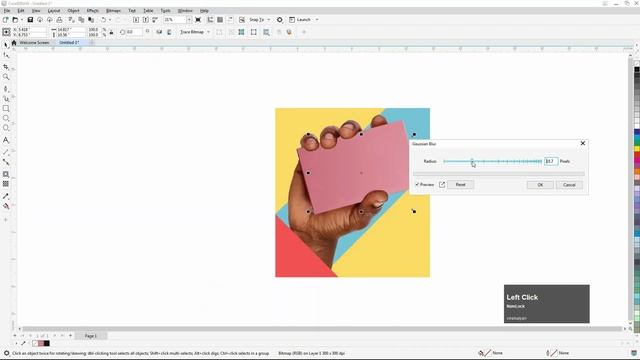Select the Ellipse tool
640x360 pixels.
pyautogui.click(x=6, y=118)
